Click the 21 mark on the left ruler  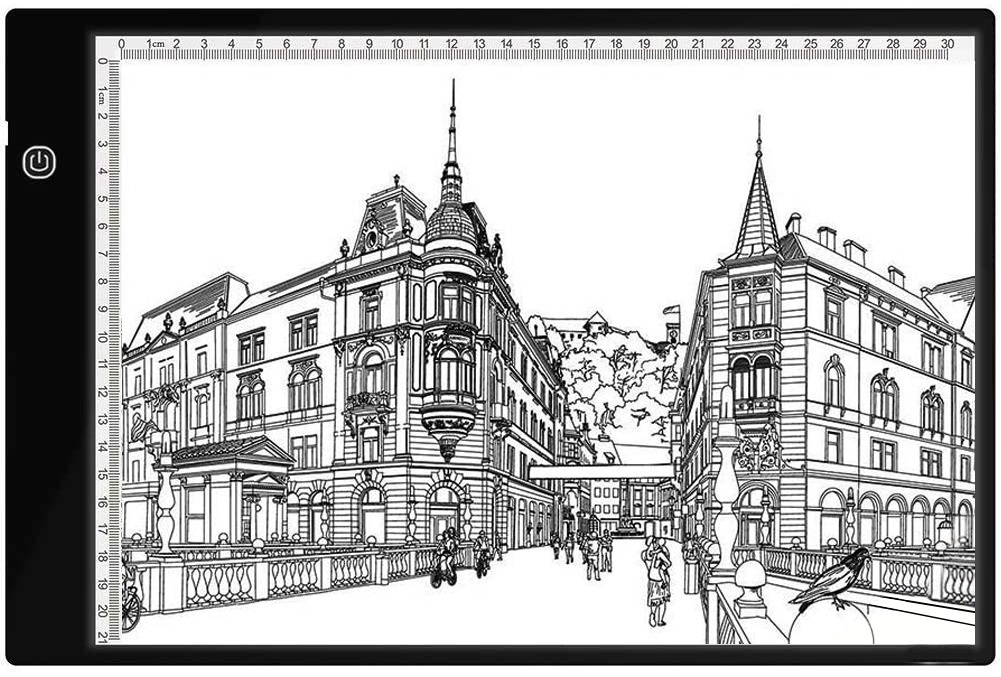pos(103,636)
